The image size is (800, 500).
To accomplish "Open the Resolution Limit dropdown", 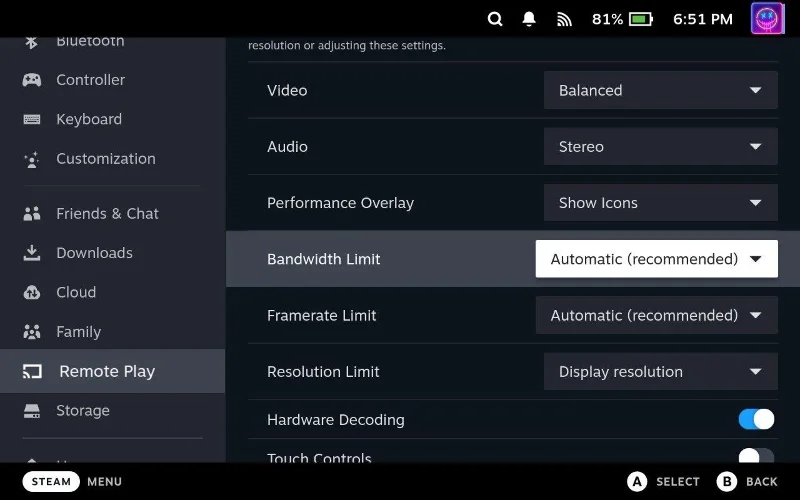I will (x=660, y=372).
